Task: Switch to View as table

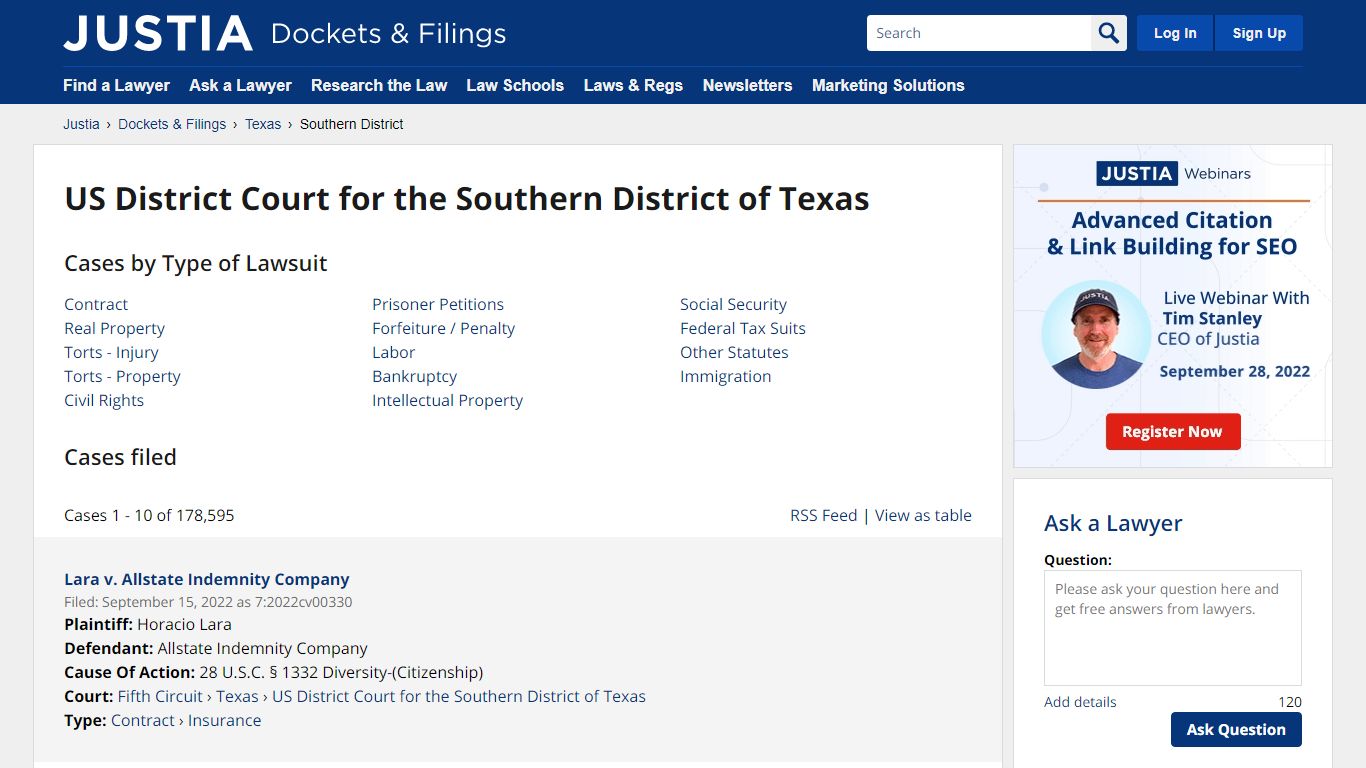Action: pos(923,515)
